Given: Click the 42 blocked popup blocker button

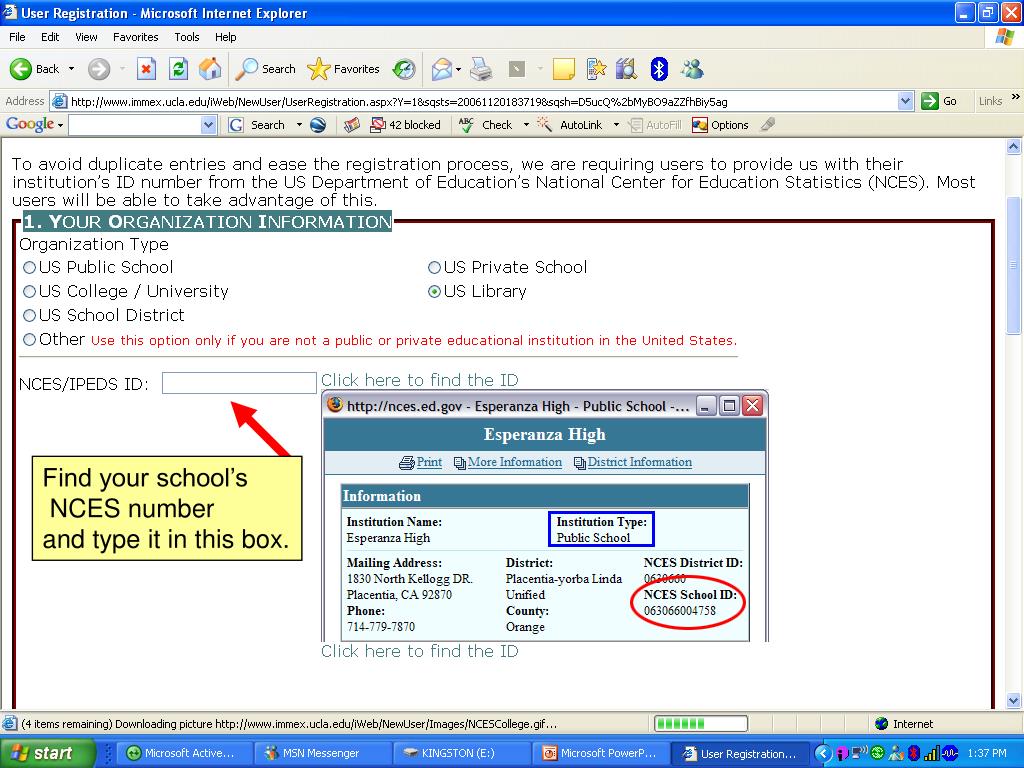Looking at the screenshot, I should click(x=406, y=125).
